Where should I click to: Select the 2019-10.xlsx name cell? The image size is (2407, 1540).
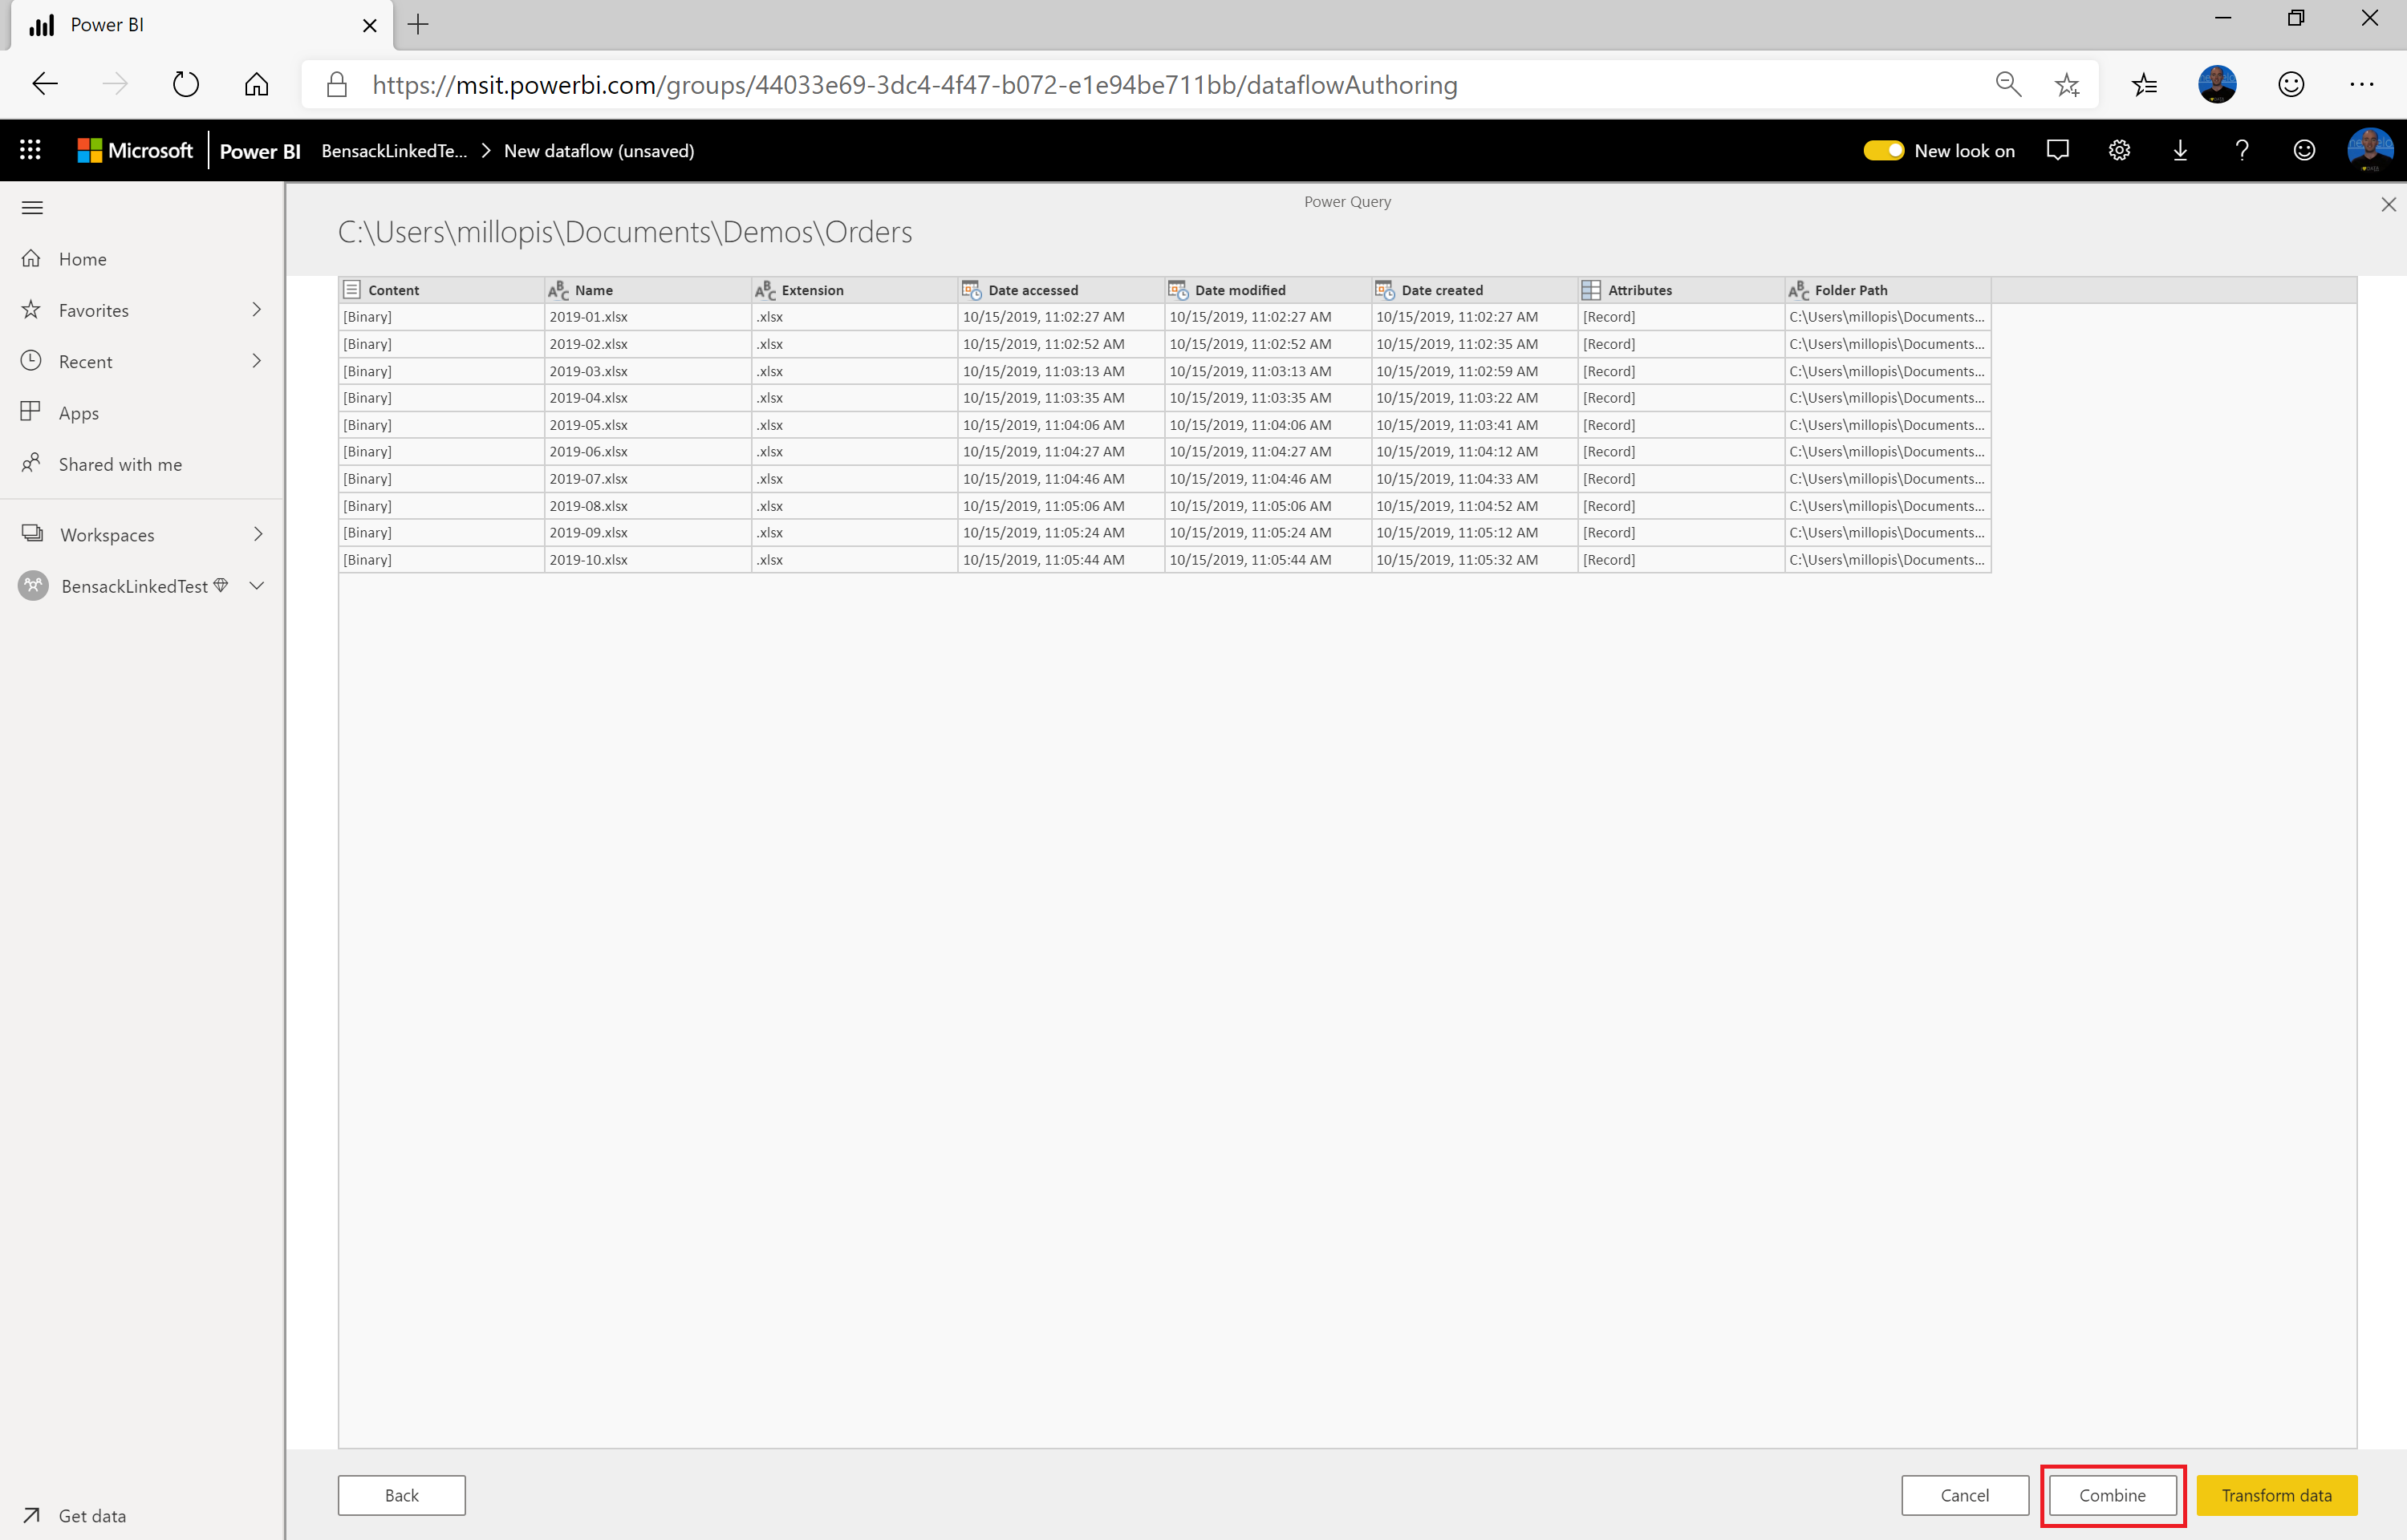[x=648, y=560]
